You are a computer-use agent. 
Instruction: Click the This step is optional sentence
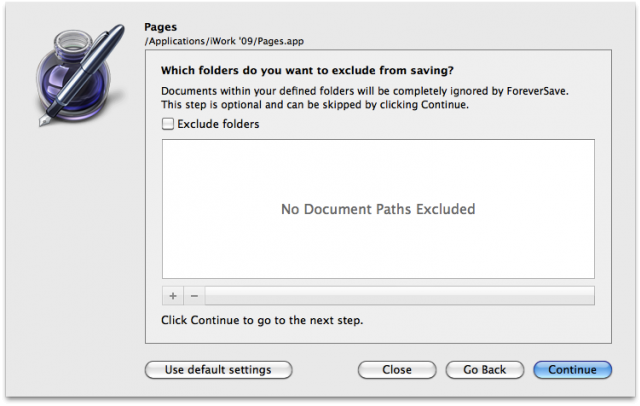click(x=315, y=105)
